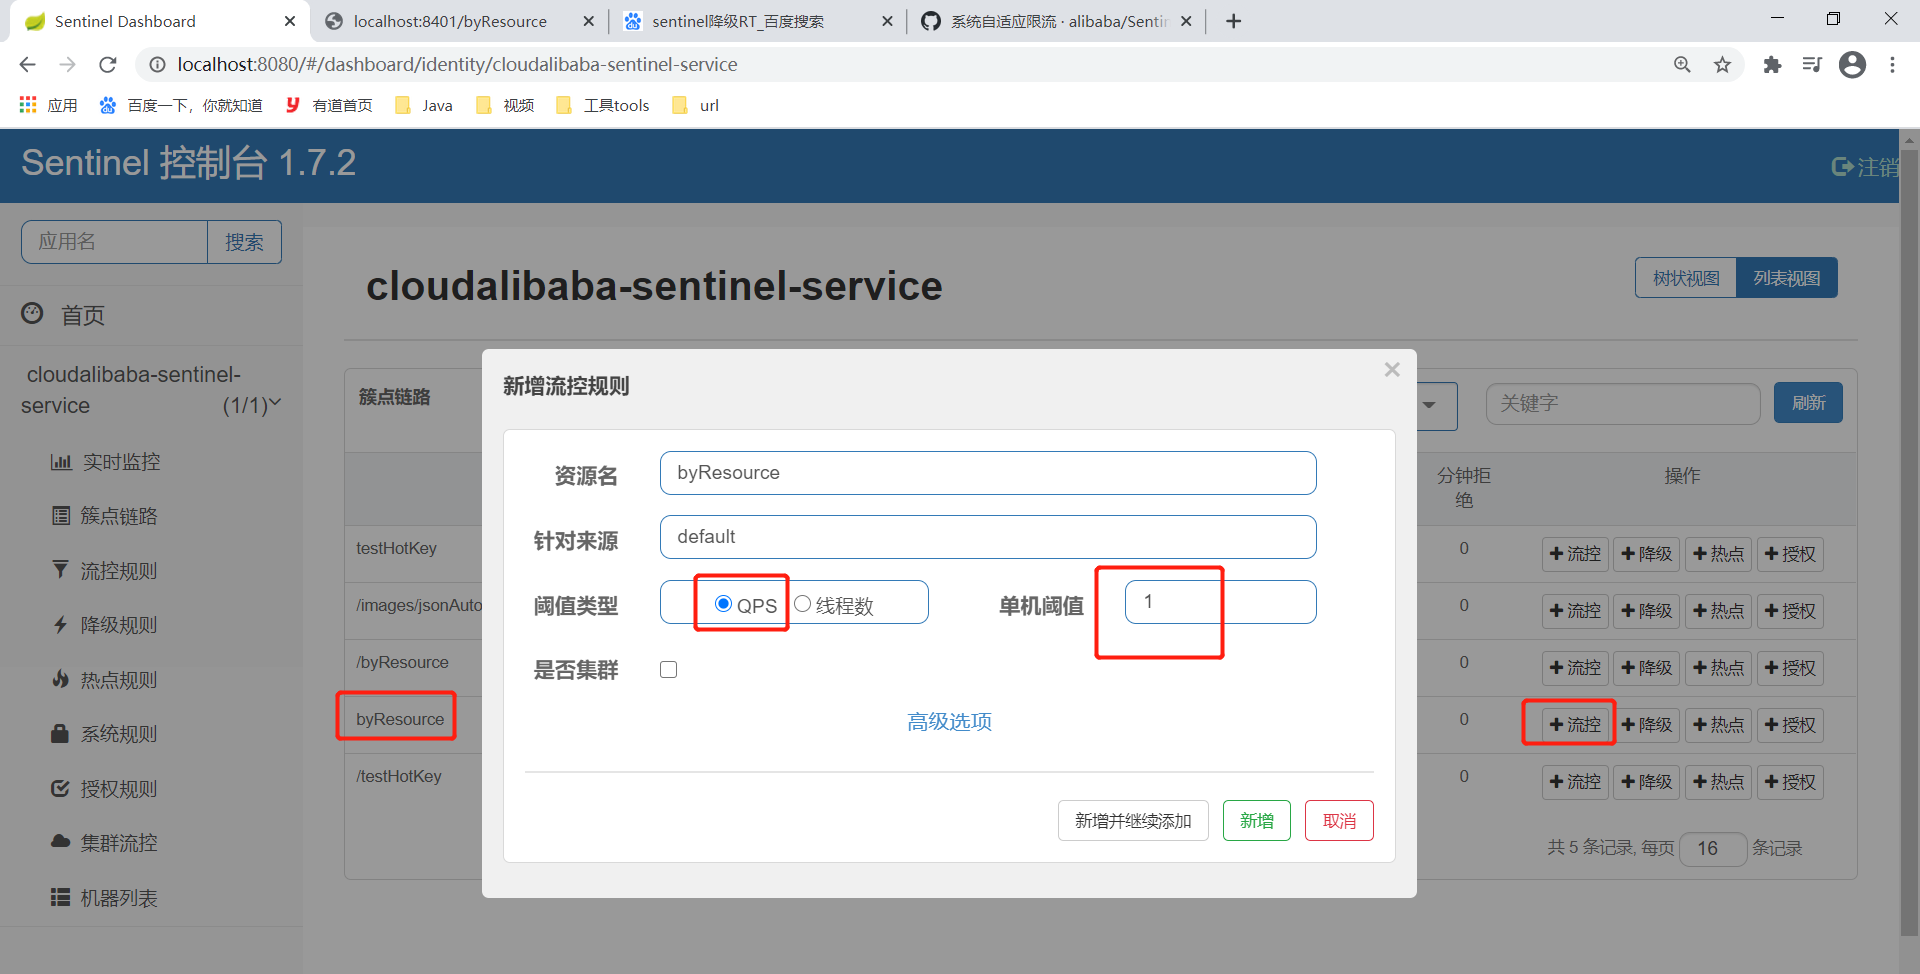
Task: Reload the page with browser refresh
Action: click(x=108, y=65)
